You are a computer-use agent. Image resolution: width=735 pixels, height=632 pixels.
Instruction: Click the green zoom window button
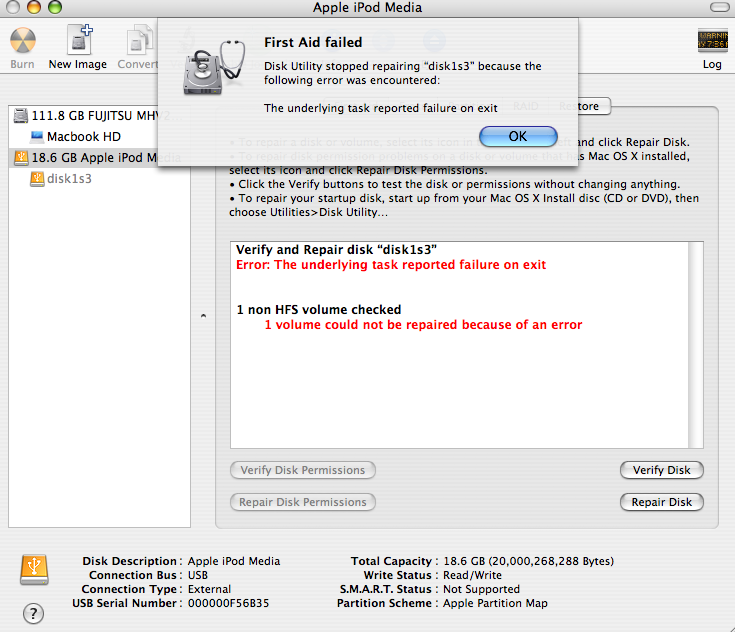[x=55, y=7]
